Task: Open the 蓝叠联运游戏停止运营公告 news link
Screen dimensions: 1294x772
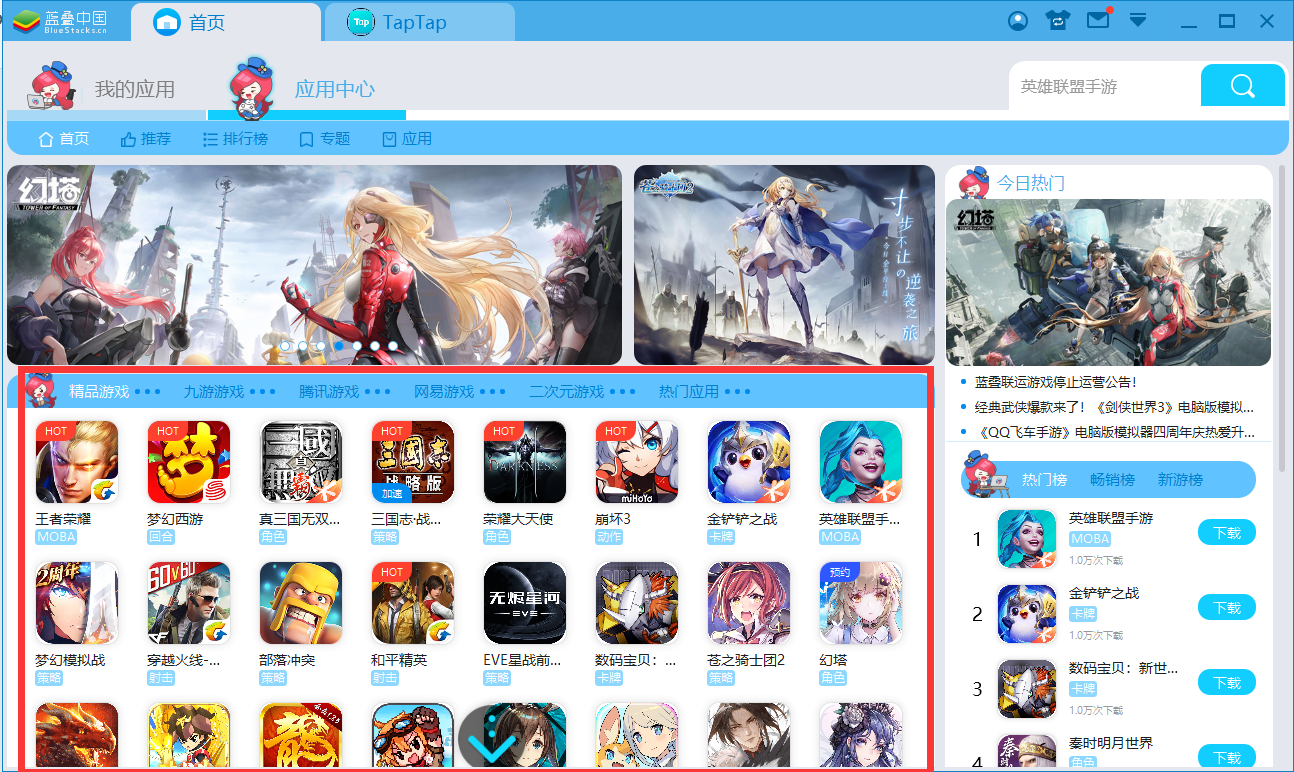Action: click(x=1055, y=382)
